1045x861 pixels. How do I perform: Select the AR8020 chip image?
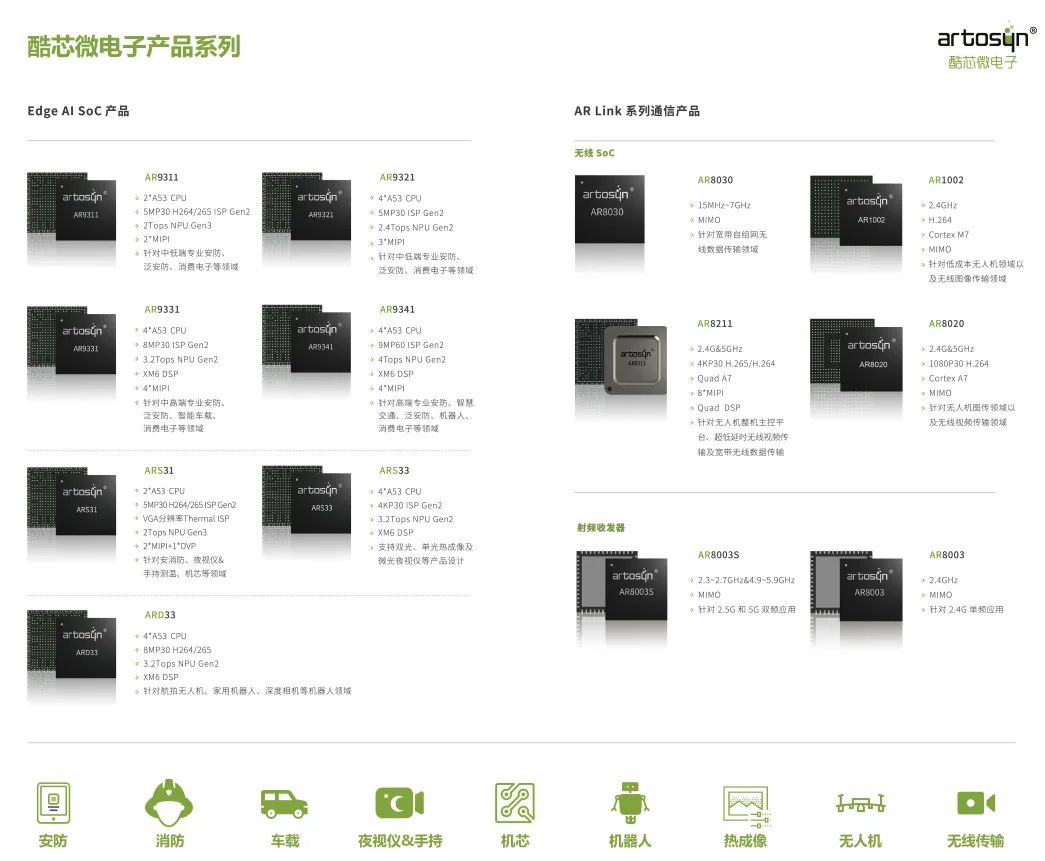[856, 355]
